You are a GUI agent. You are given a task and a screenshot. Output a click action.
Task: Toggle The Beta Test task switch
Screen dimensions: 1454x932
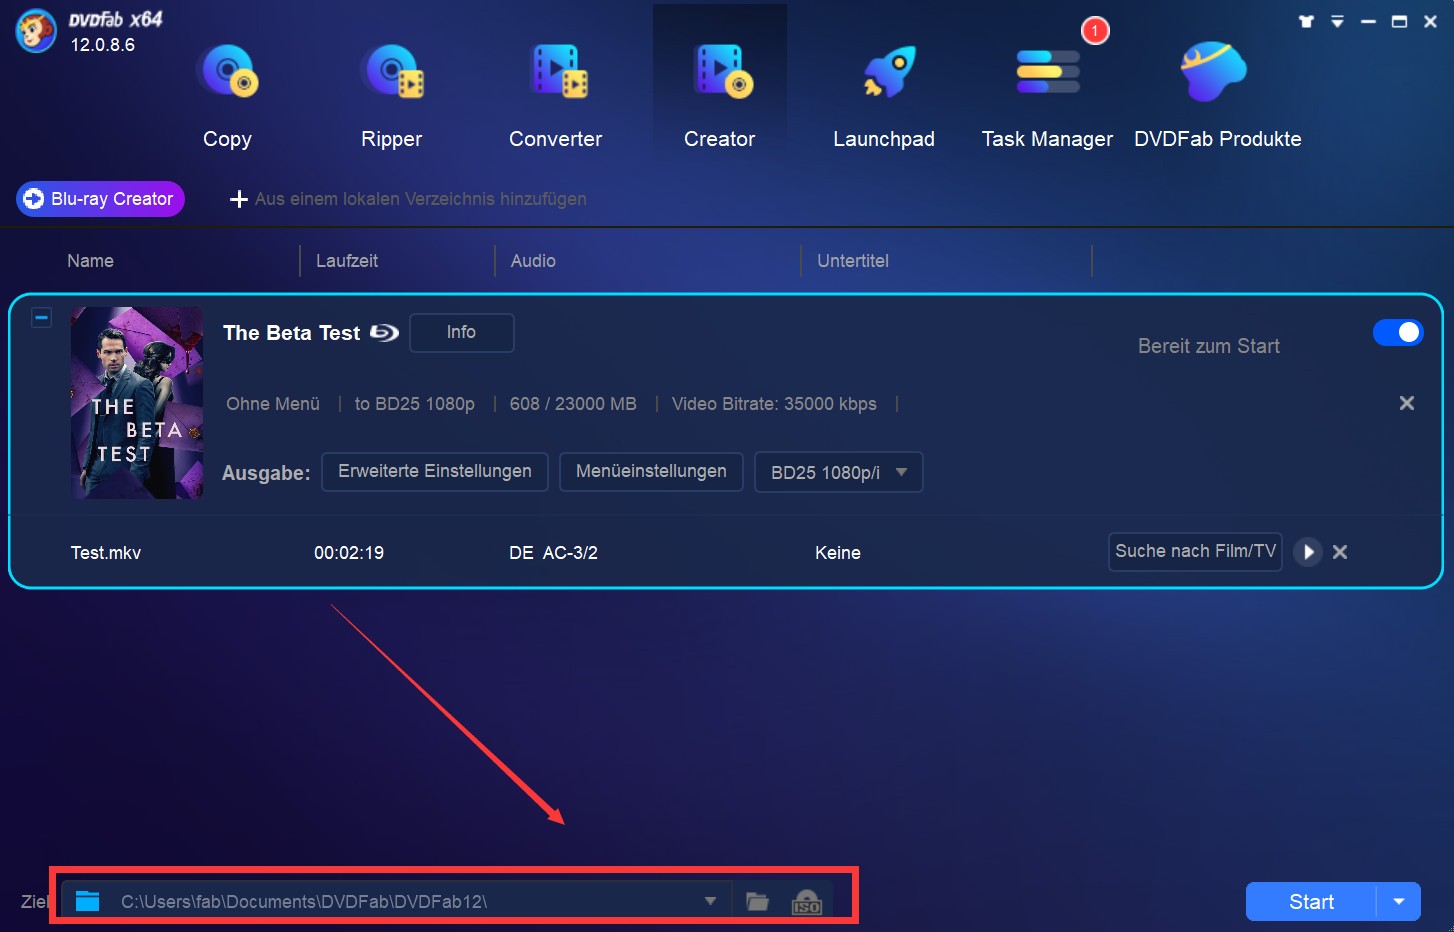[x=1397, y=332]
